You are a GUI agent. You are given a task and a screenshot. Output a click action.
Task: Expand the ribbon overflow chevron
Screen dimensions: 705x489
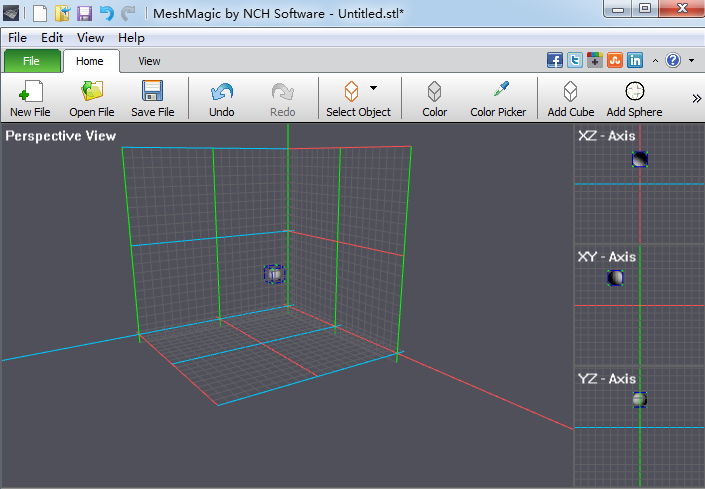(696, 98)
